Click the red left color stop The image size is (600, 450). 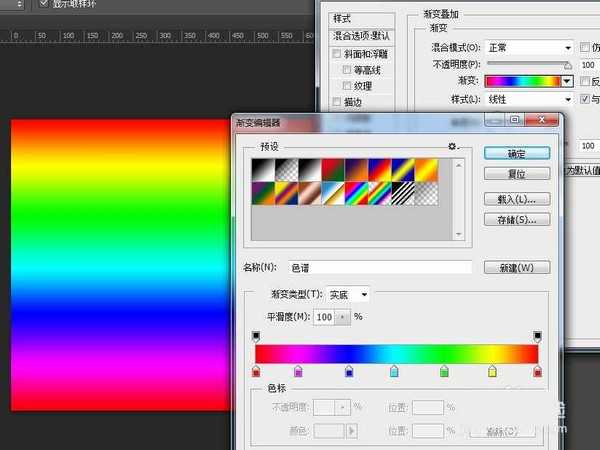click(x=256, y=372)
